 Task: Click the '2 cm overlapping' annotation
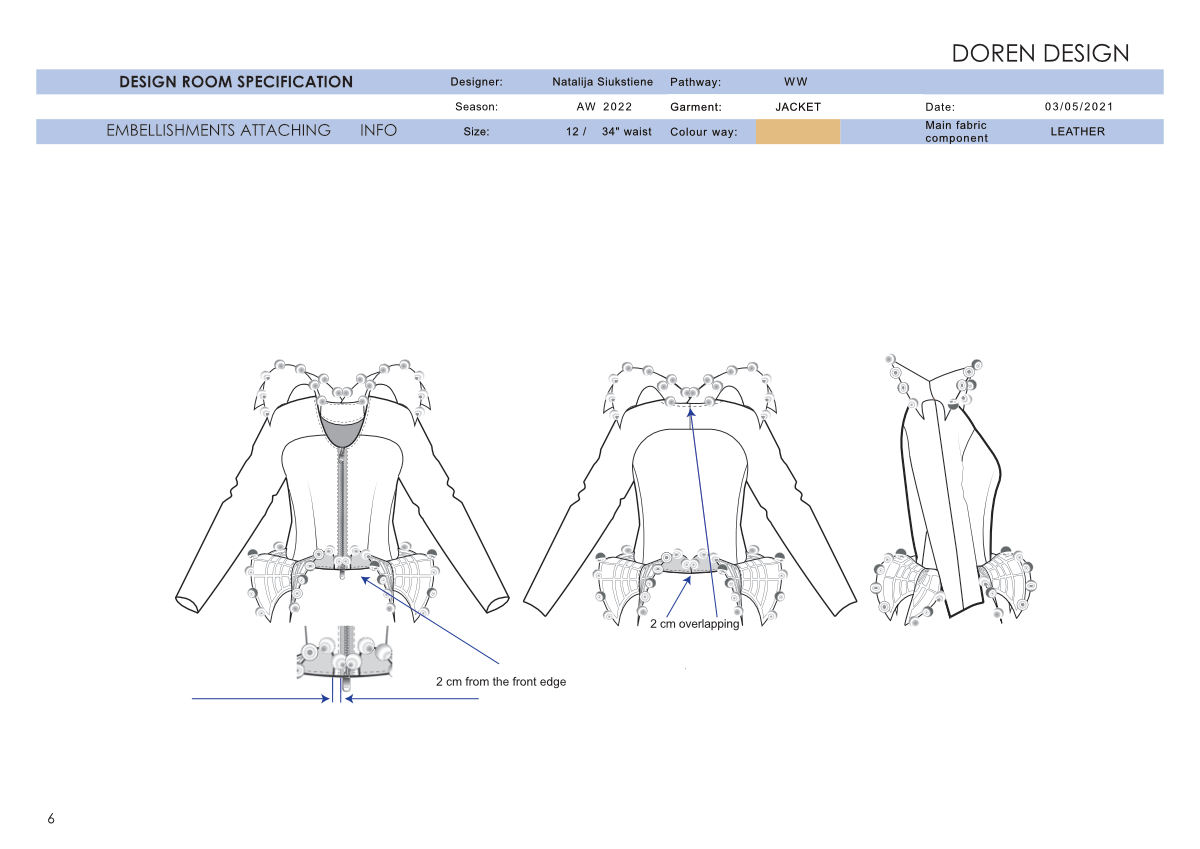tap(694, 624)
